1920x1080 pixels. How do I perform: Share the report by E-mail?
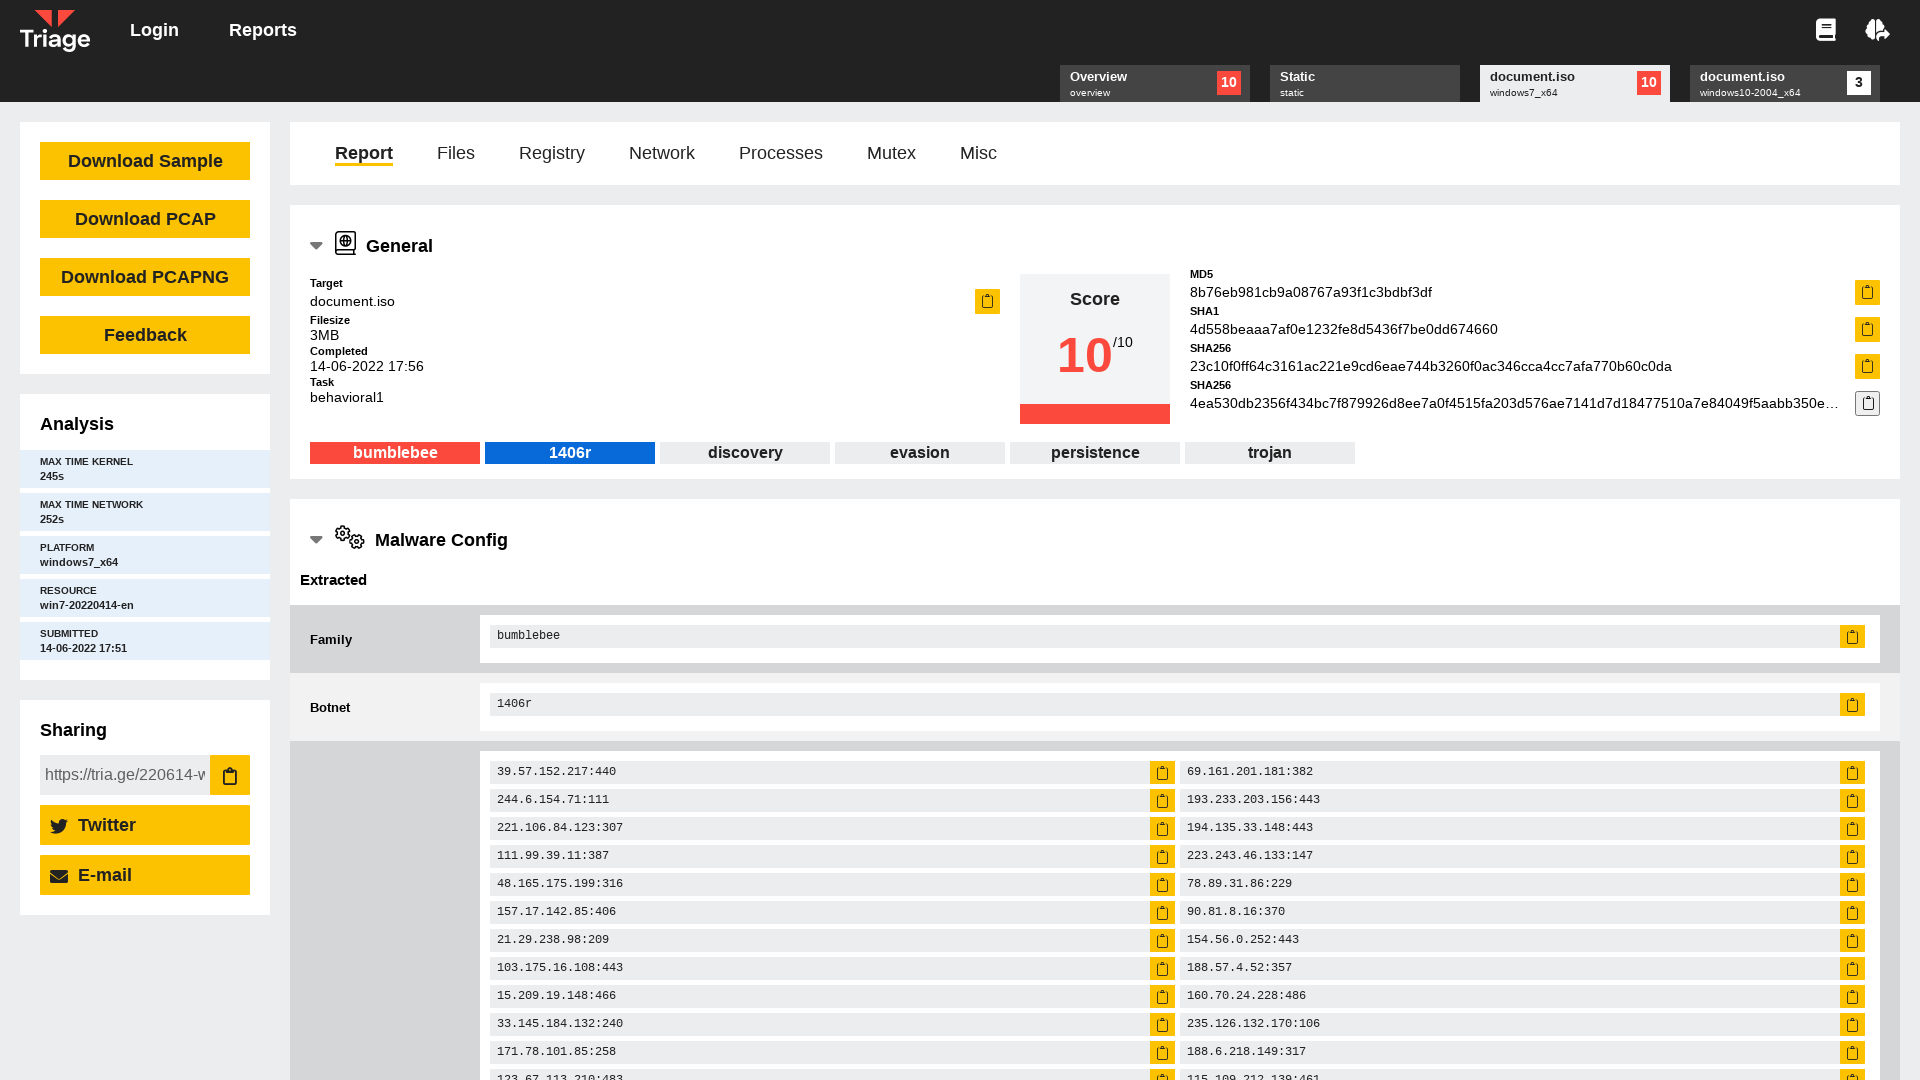145,875
